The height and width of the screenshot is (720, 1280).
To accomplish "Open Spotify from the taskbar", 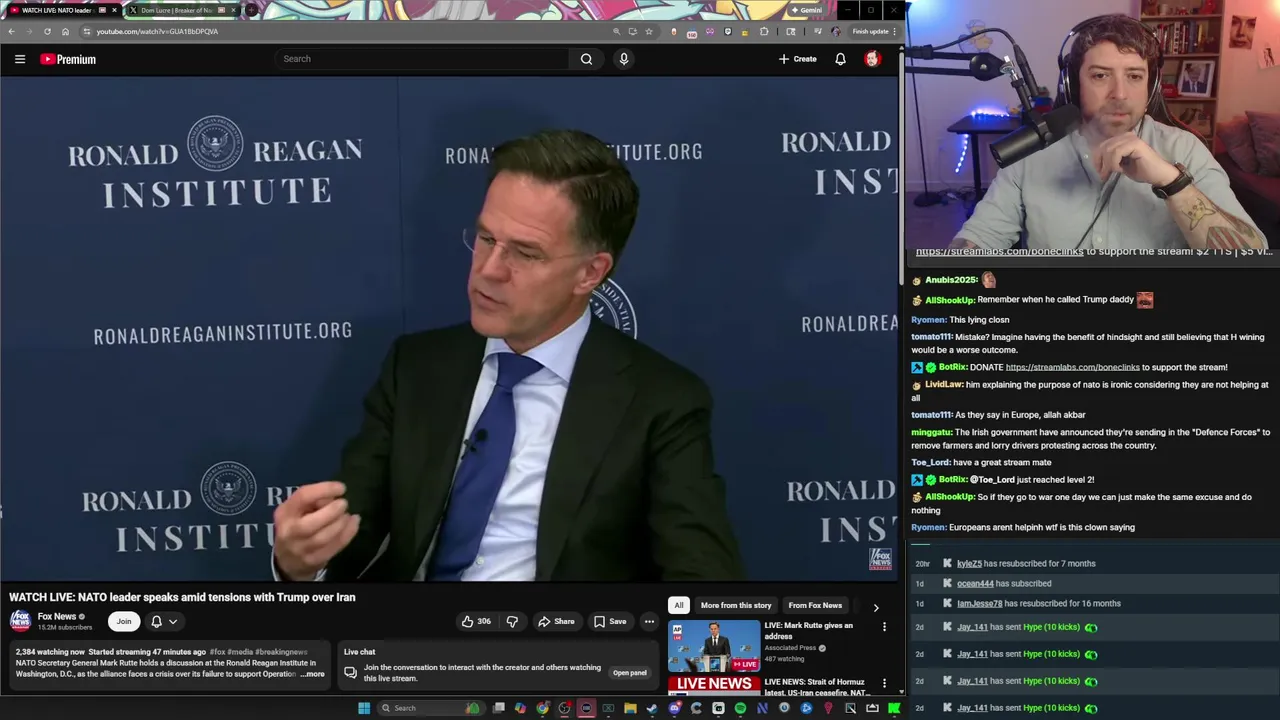I will coord(740,708).
